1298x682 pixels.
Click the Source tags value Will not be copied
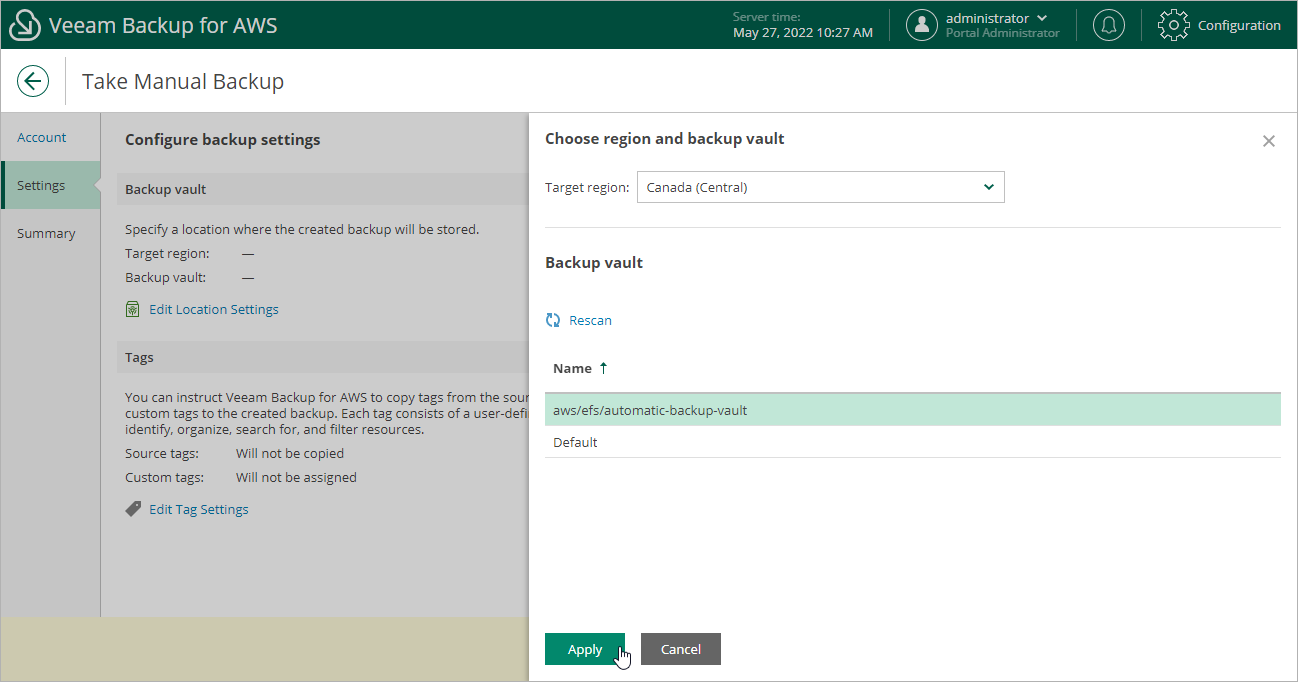(290, 453)
